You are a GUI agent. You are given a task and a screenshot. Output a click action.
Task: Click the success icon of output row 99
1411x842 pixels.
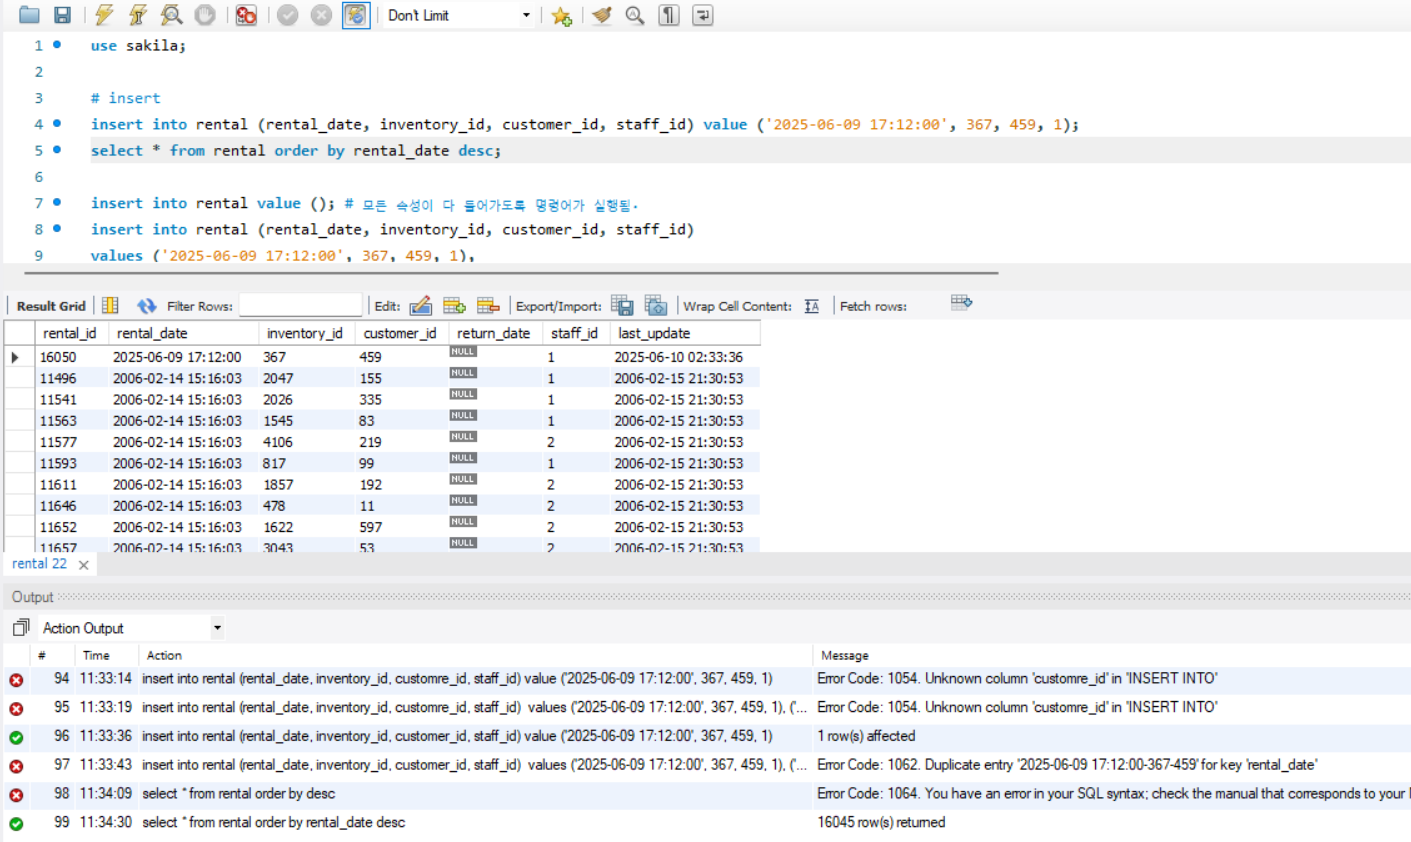pyautogui.click(x=16, y=824)
